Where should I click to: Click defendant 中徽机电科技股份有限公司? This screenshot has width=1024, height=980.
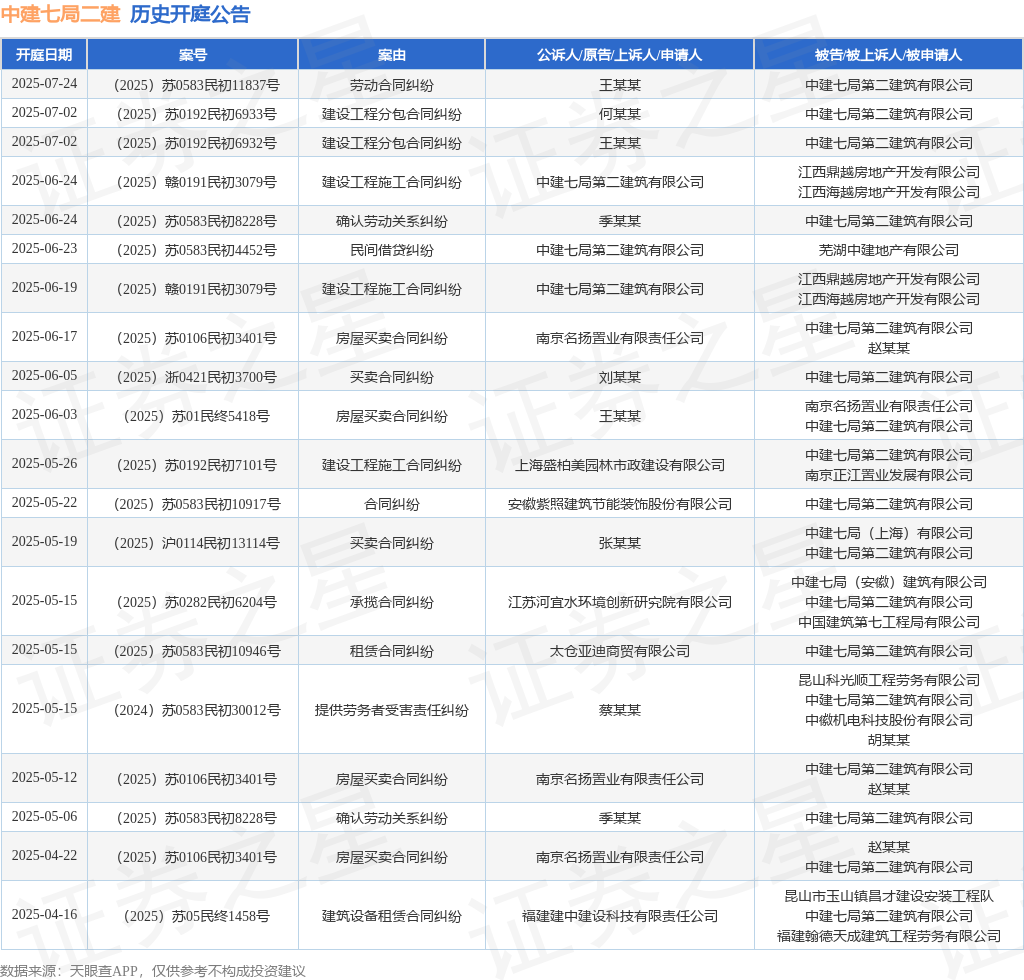[x=888, y=720]
